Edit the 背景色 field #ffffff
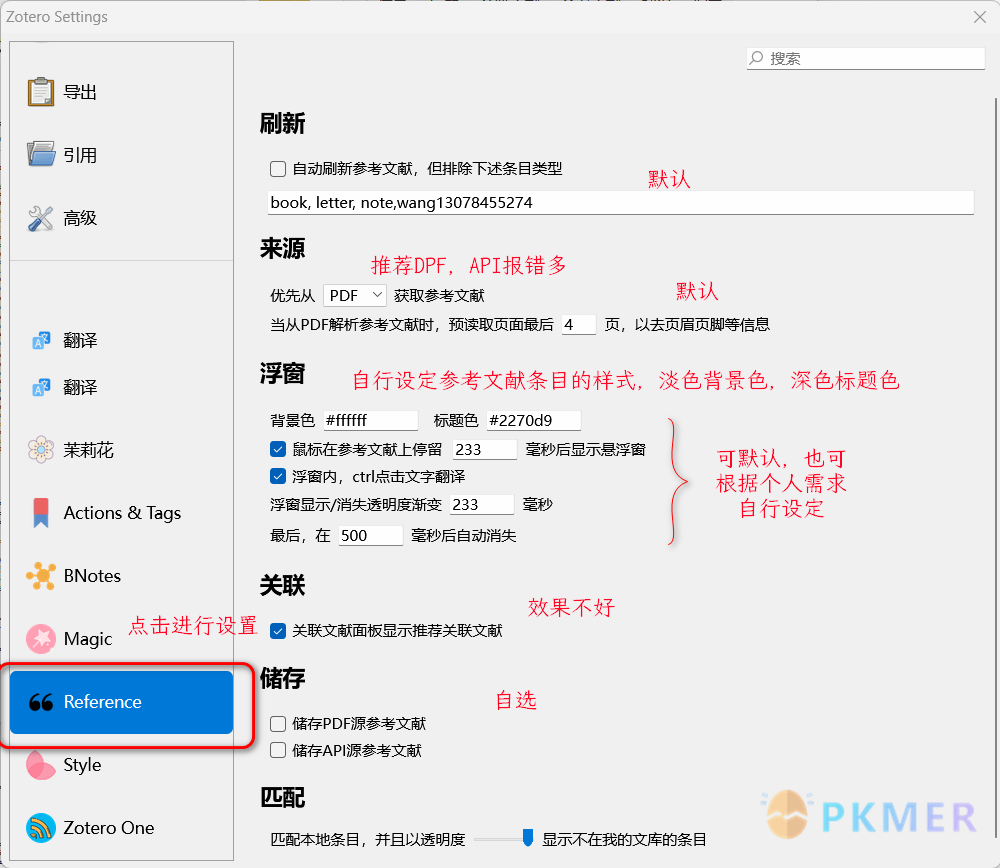The image size is (1000, 868). [370, 420]
